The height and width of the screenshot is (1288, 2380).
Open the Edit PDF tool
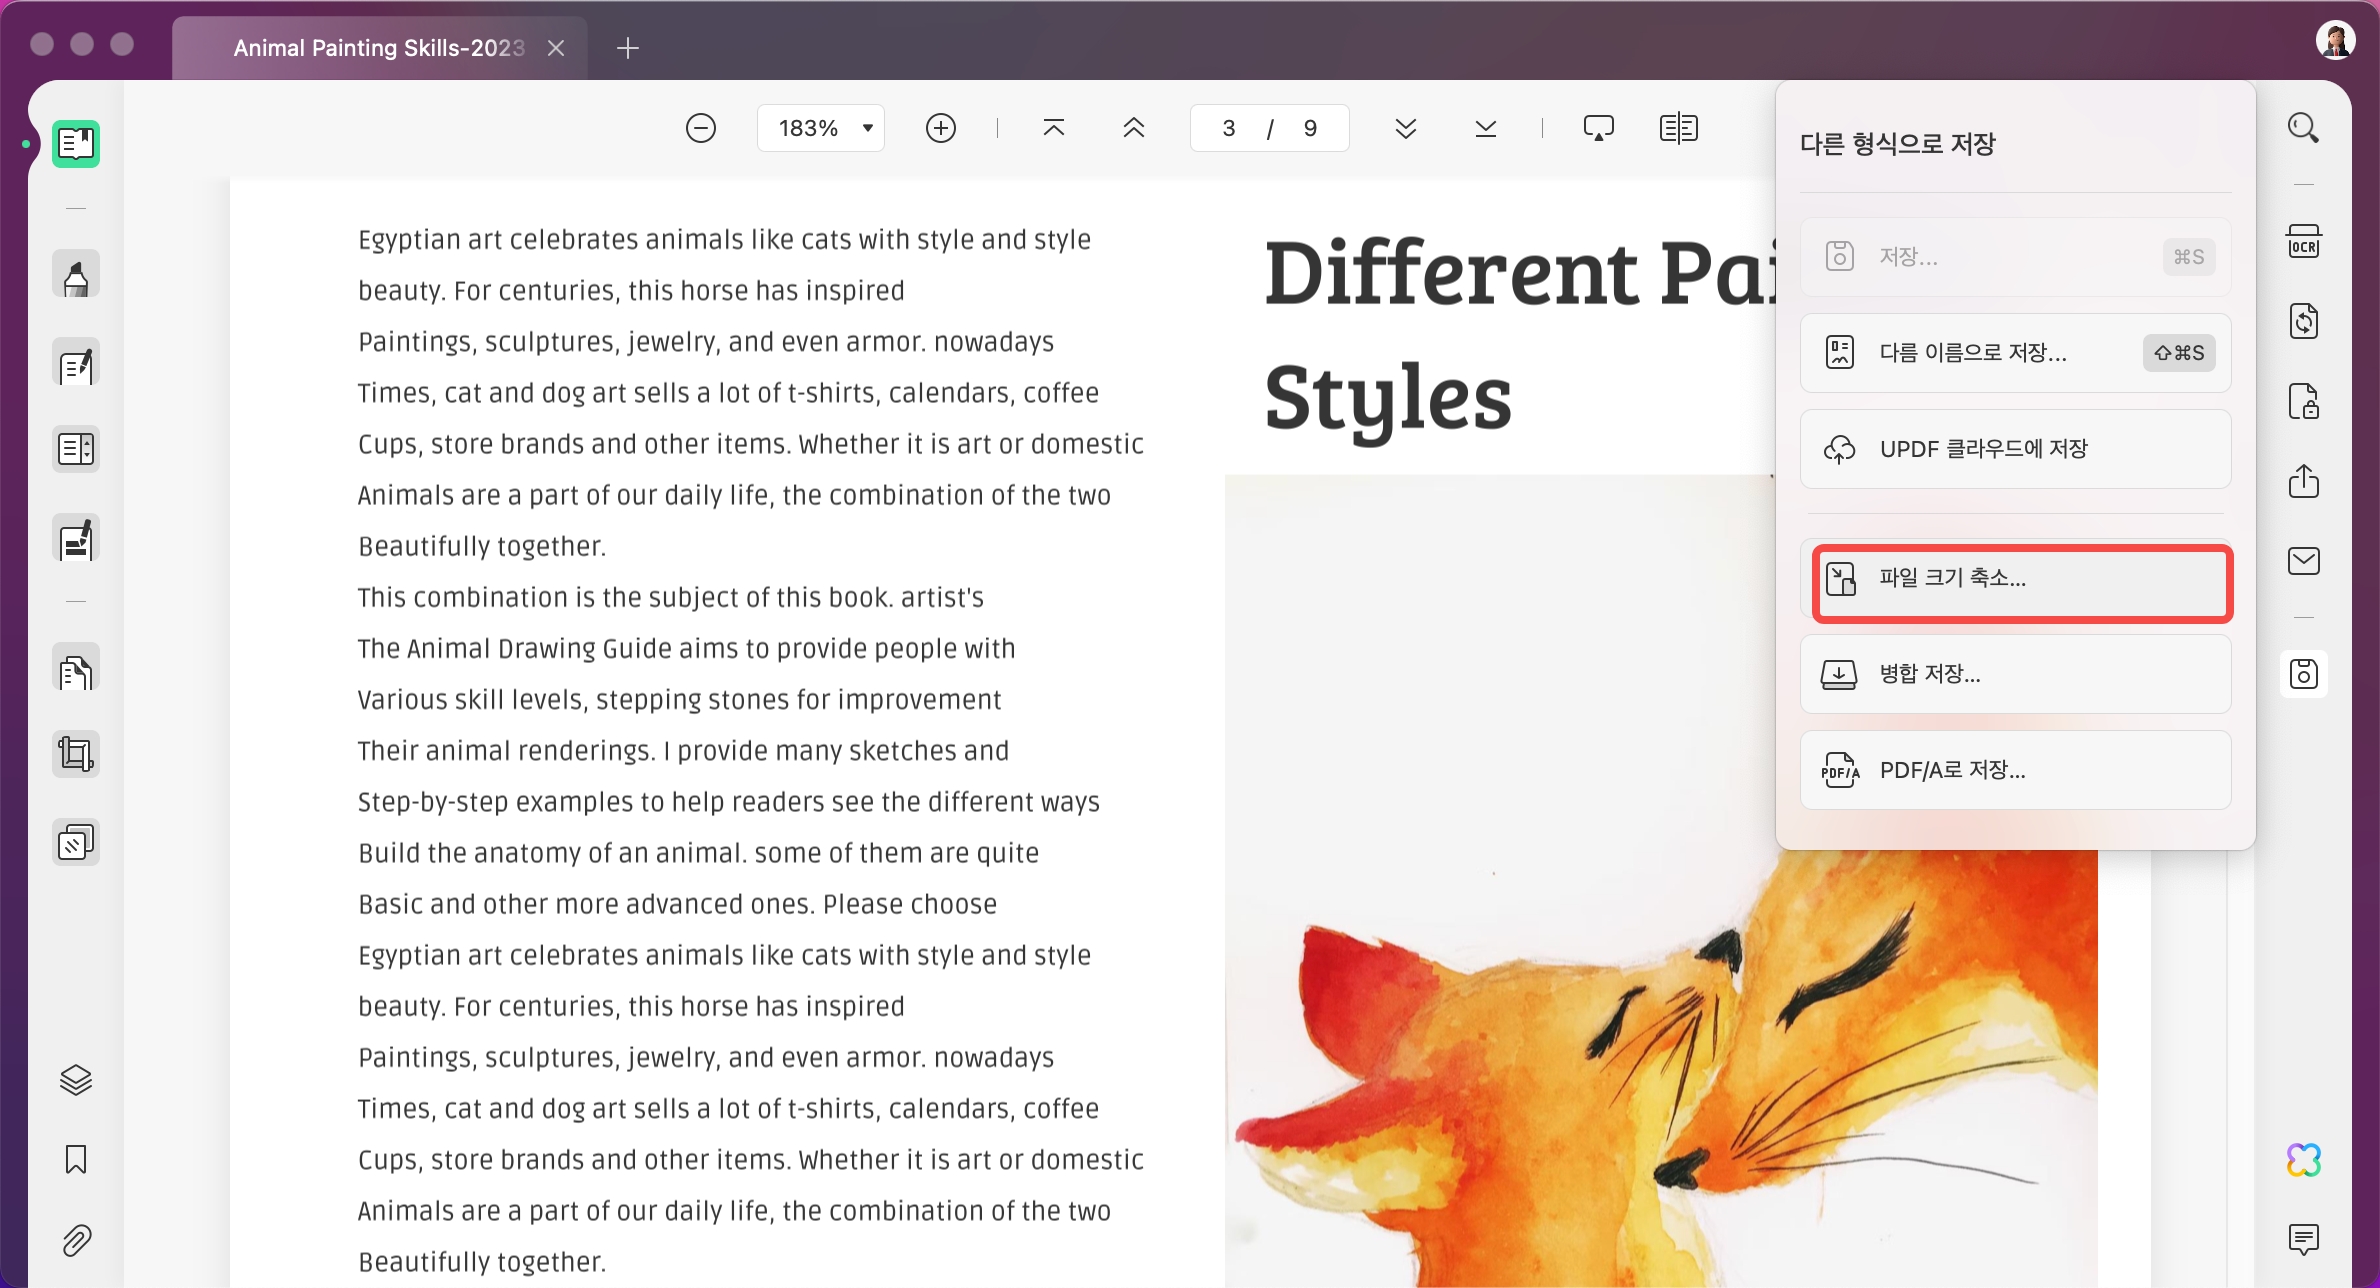[x=76, y=363]
